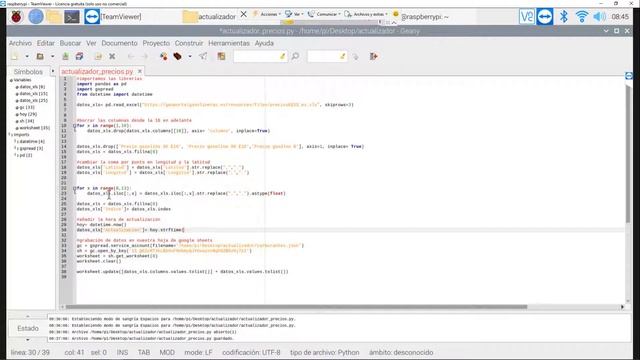Select the hoy [29] symbol
The width and height of the screenshot is (640, 360).
(x=27, y=114)
